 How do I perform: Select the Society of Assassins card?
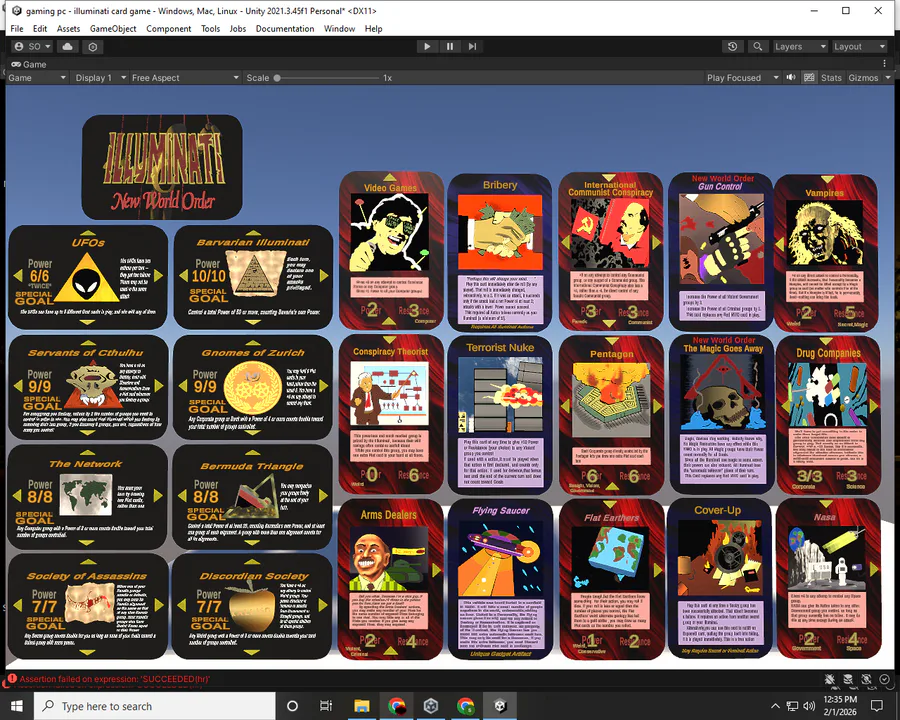[88, 606]
